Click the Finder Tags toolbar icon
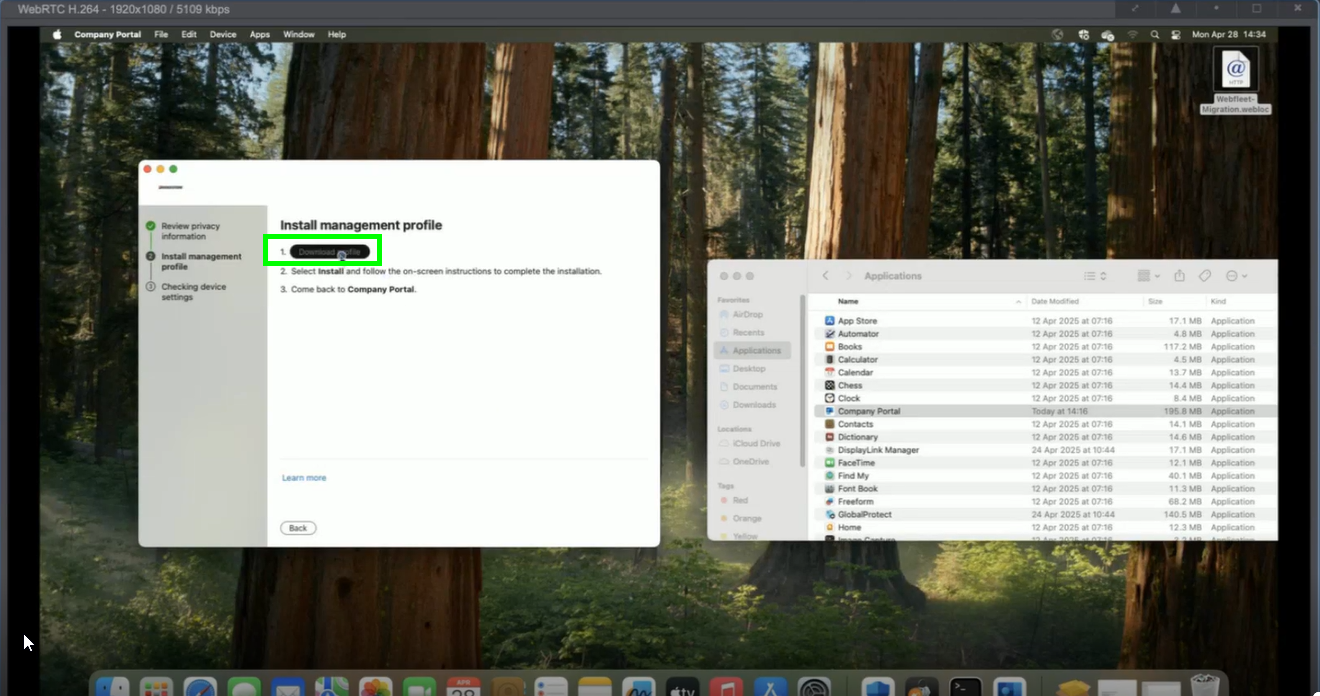The image size is (1320, 696). (1205, 276)
